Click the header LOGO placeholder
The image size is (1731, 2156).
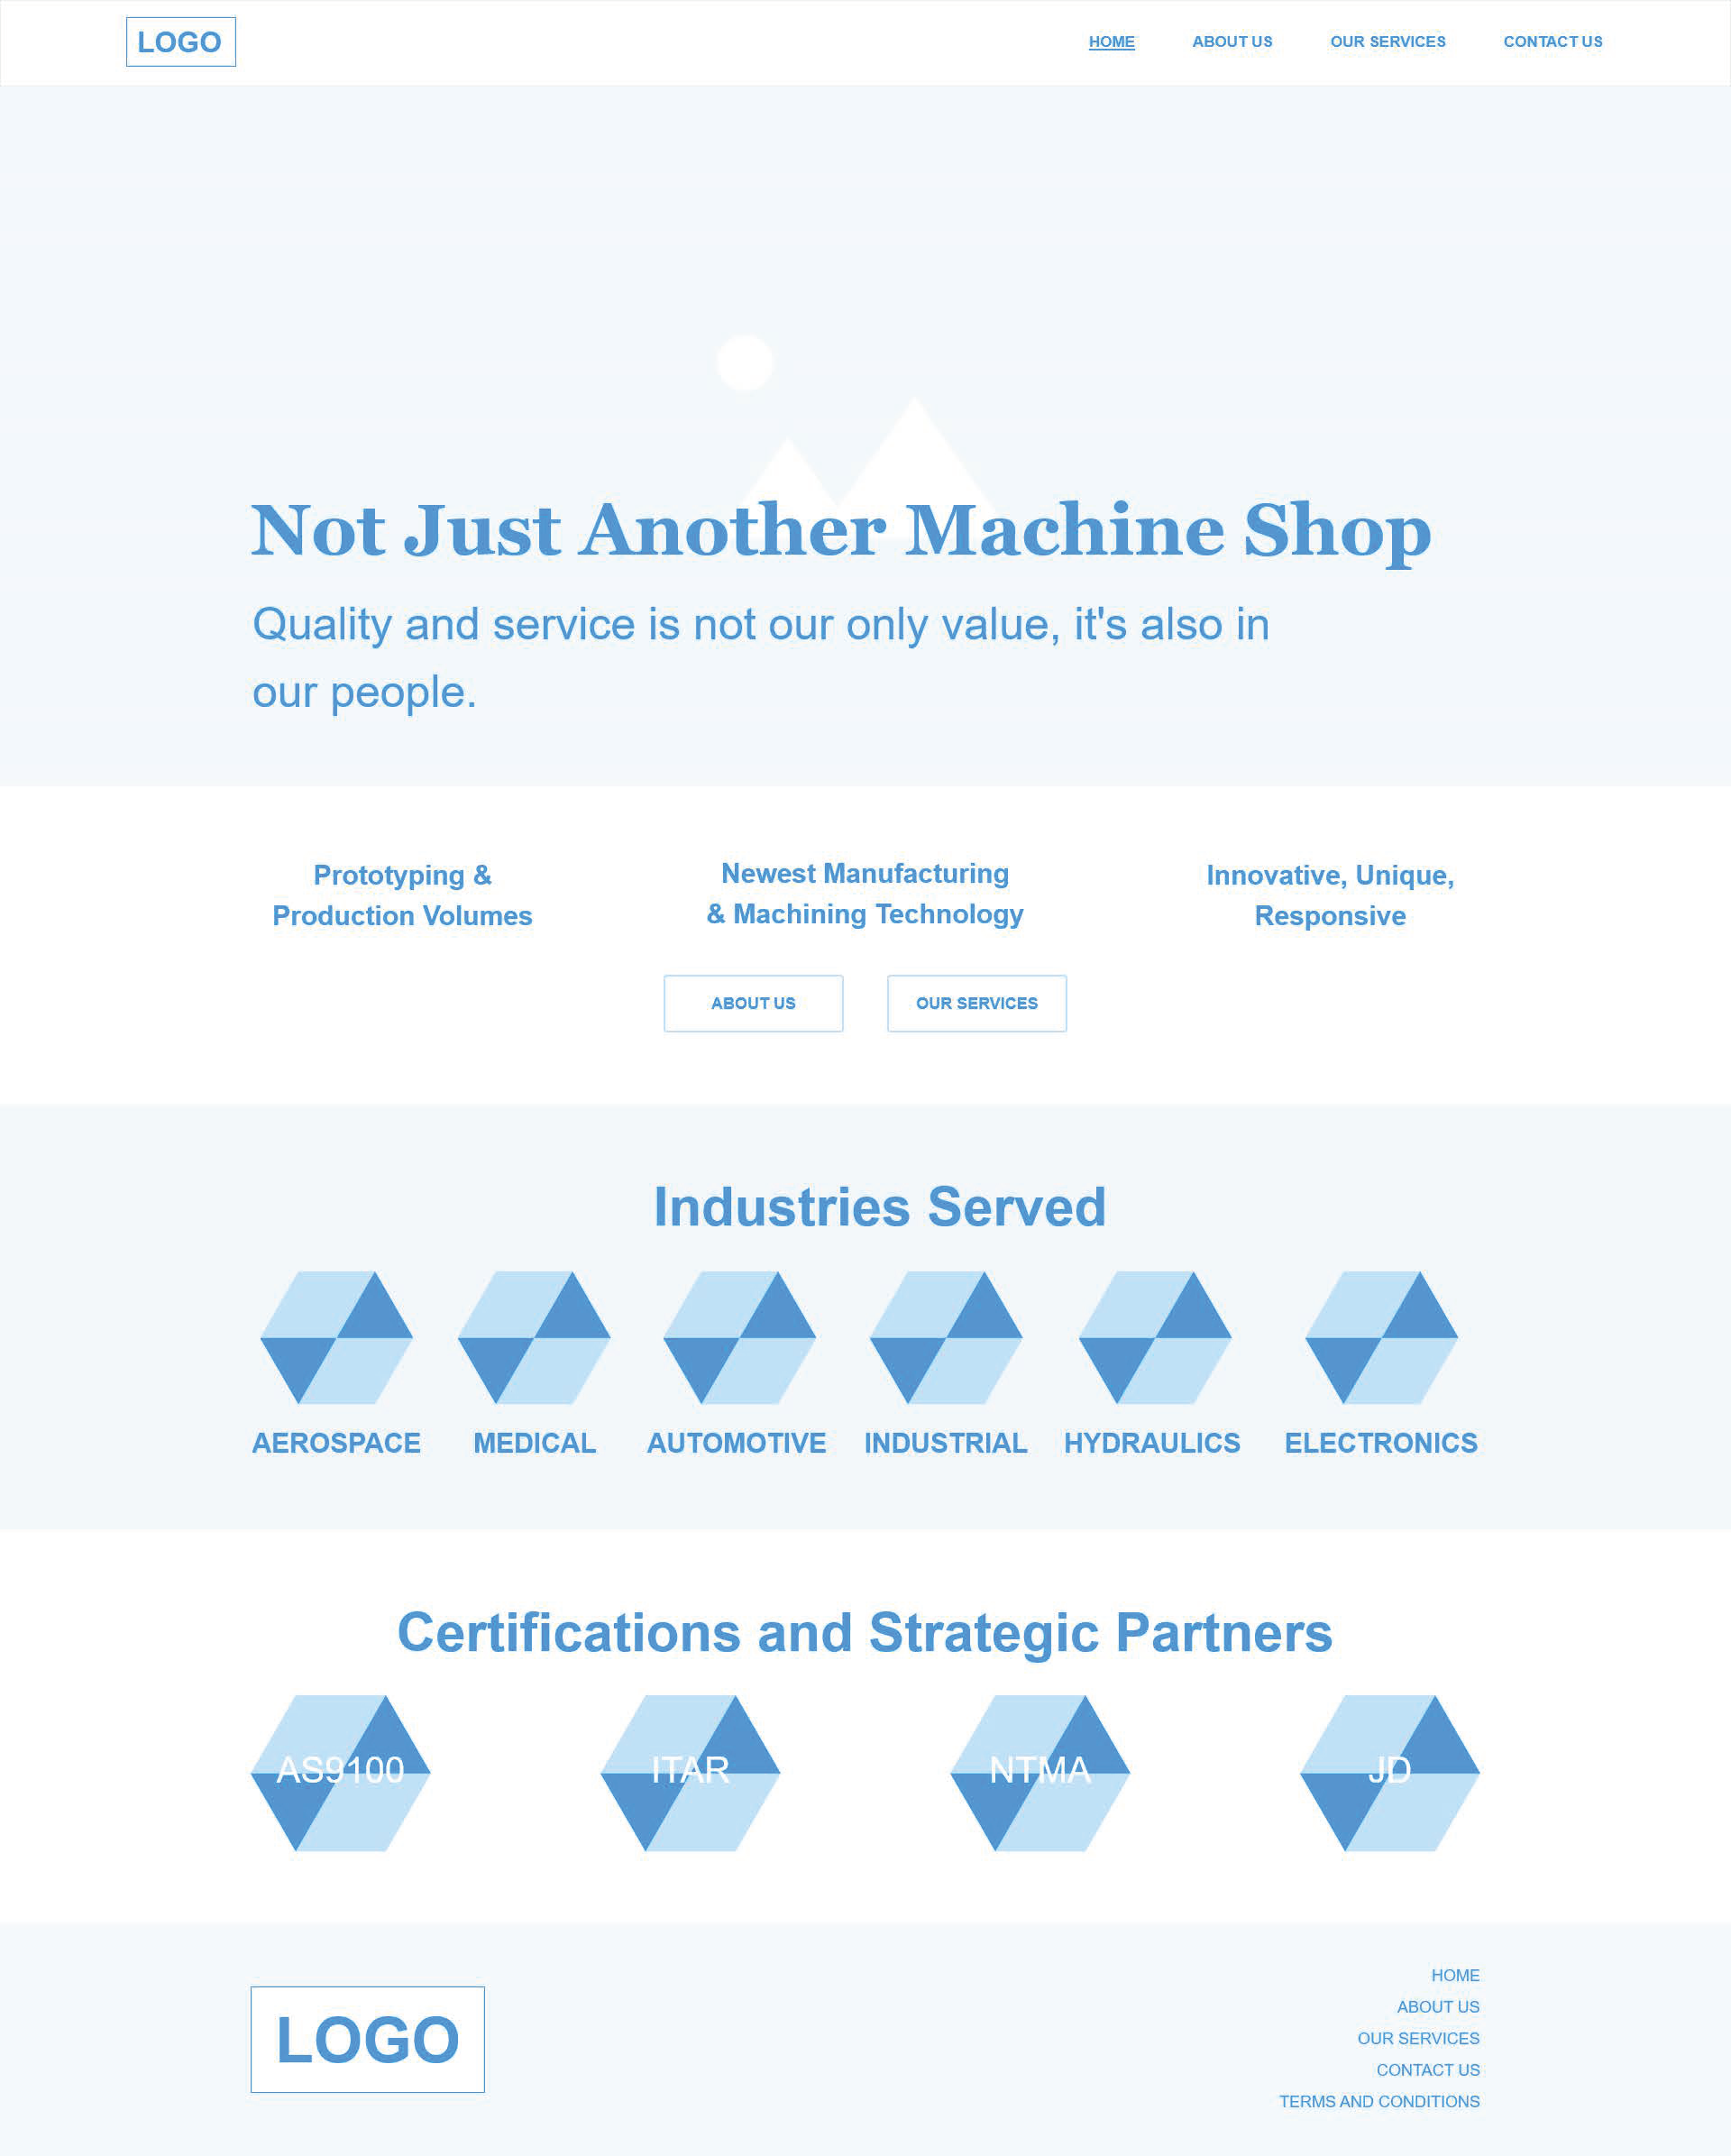(180, 41)
